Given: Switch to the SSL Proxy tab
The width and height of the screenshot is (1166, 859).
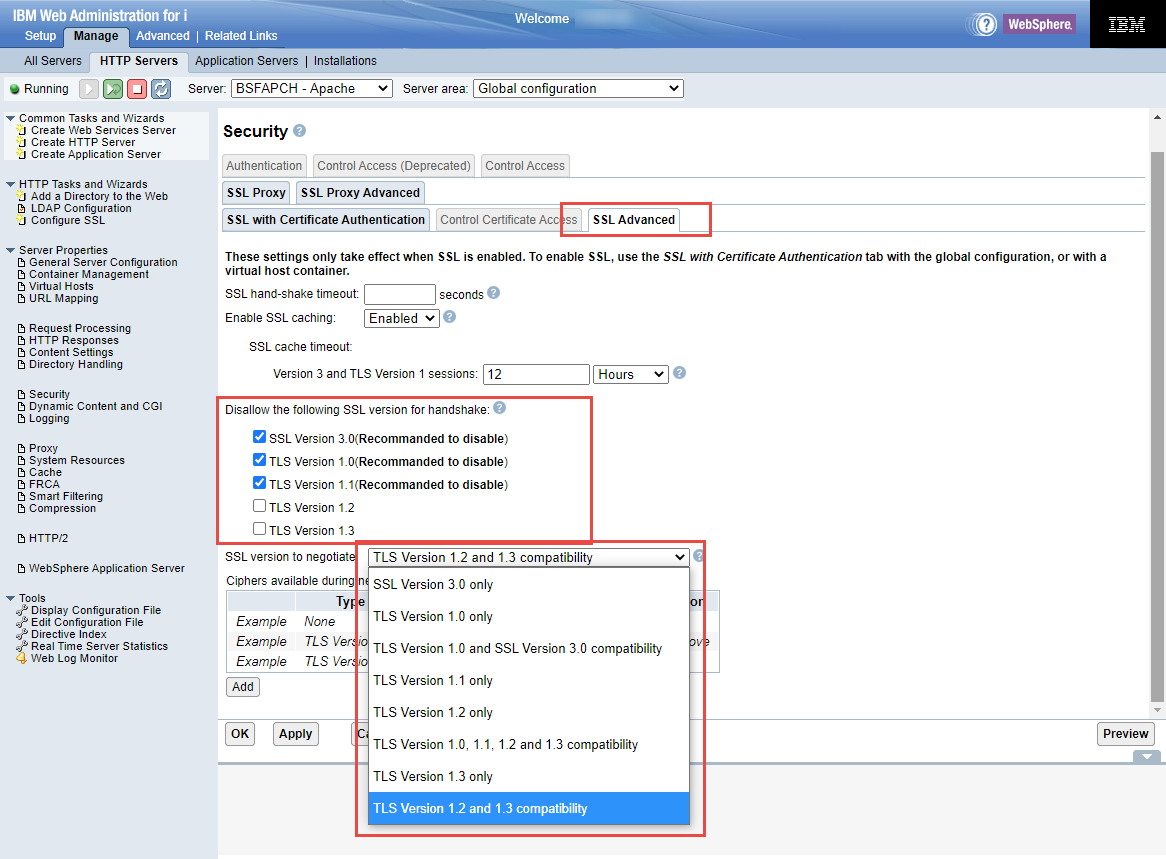Looking at the screenshot, I should (255, 192).
